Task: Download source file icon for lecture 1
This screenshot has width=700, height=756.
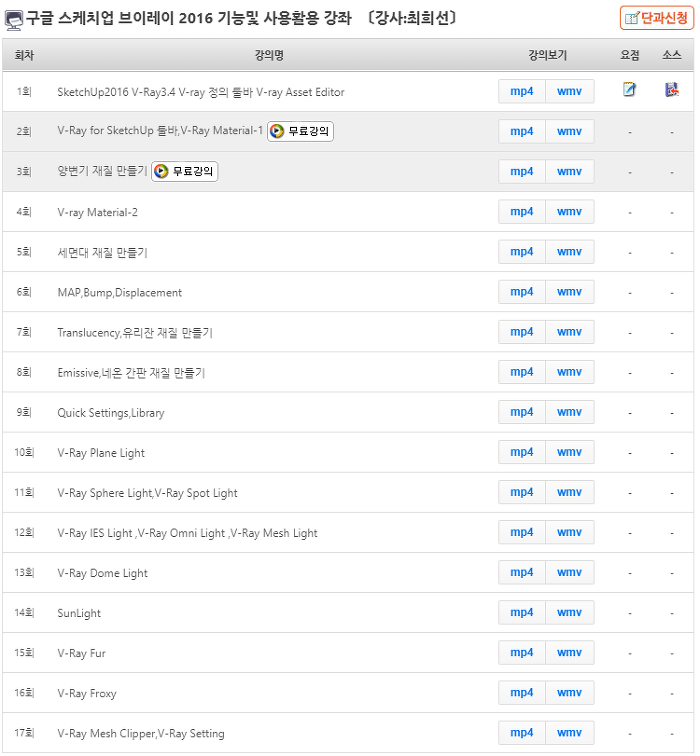Action: (672, 89)
